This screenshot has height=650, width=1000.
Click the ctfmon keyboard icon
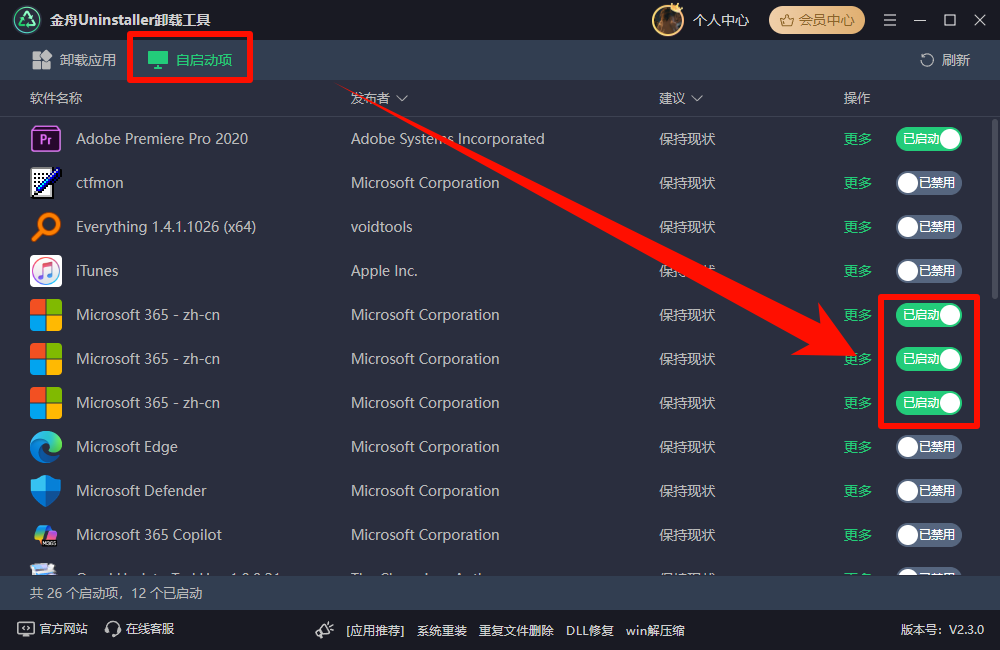coord(46,182)
